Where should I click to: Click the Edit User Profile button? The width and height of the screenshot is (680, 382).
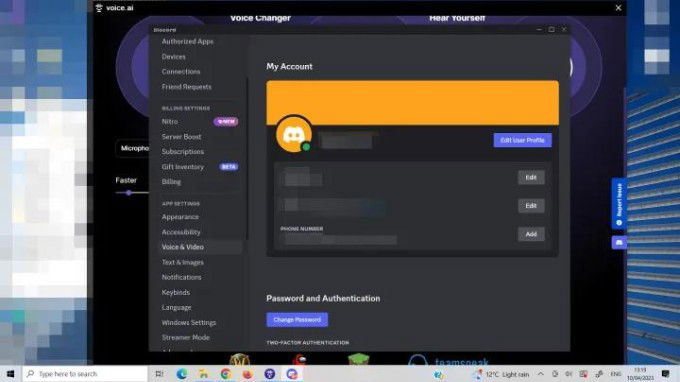(523, 140)
